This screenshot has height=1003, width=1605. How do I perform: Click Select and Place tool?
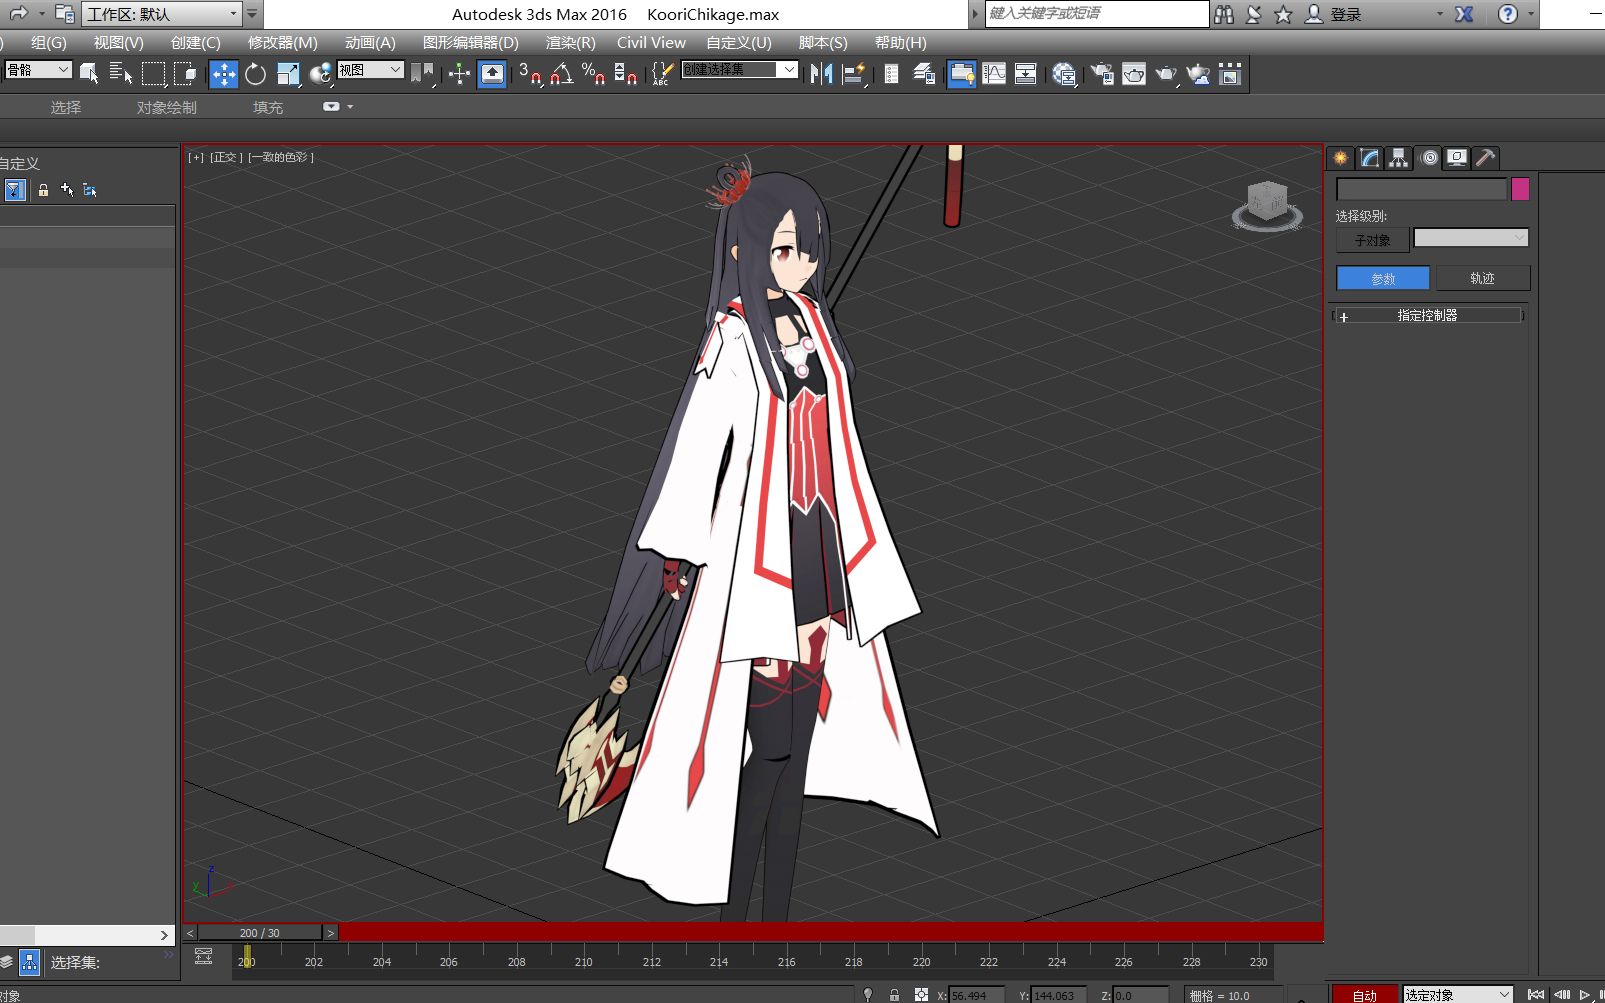[x=320, y=73]
